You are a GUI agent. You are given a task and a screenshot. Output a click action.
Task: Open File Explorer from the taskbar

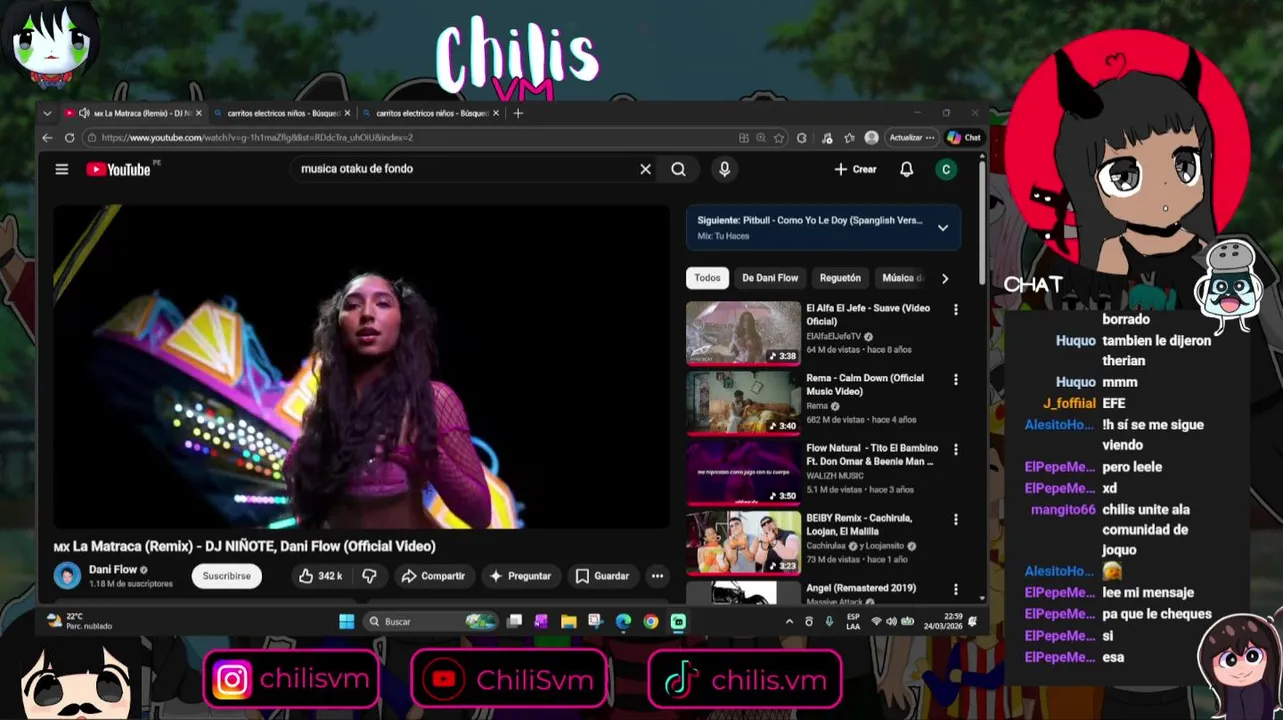tap(568, 621)
